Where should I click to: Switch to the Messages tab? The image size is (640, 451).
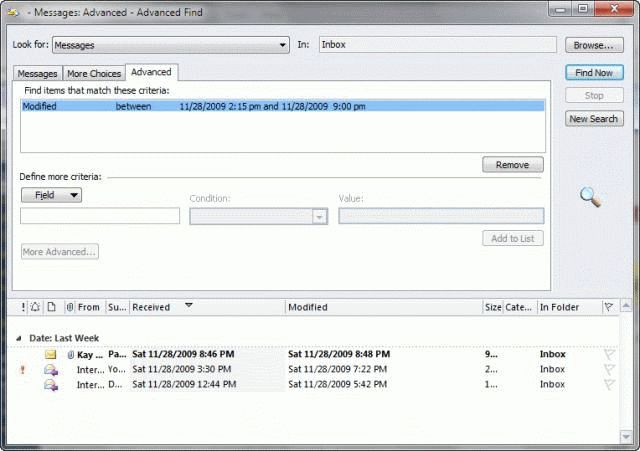pyautogui.click(x=38, y=73)
